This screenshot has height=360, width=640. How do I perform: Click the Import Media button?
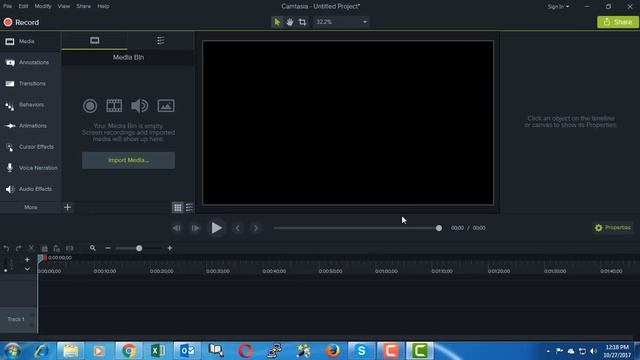point(129,160)
